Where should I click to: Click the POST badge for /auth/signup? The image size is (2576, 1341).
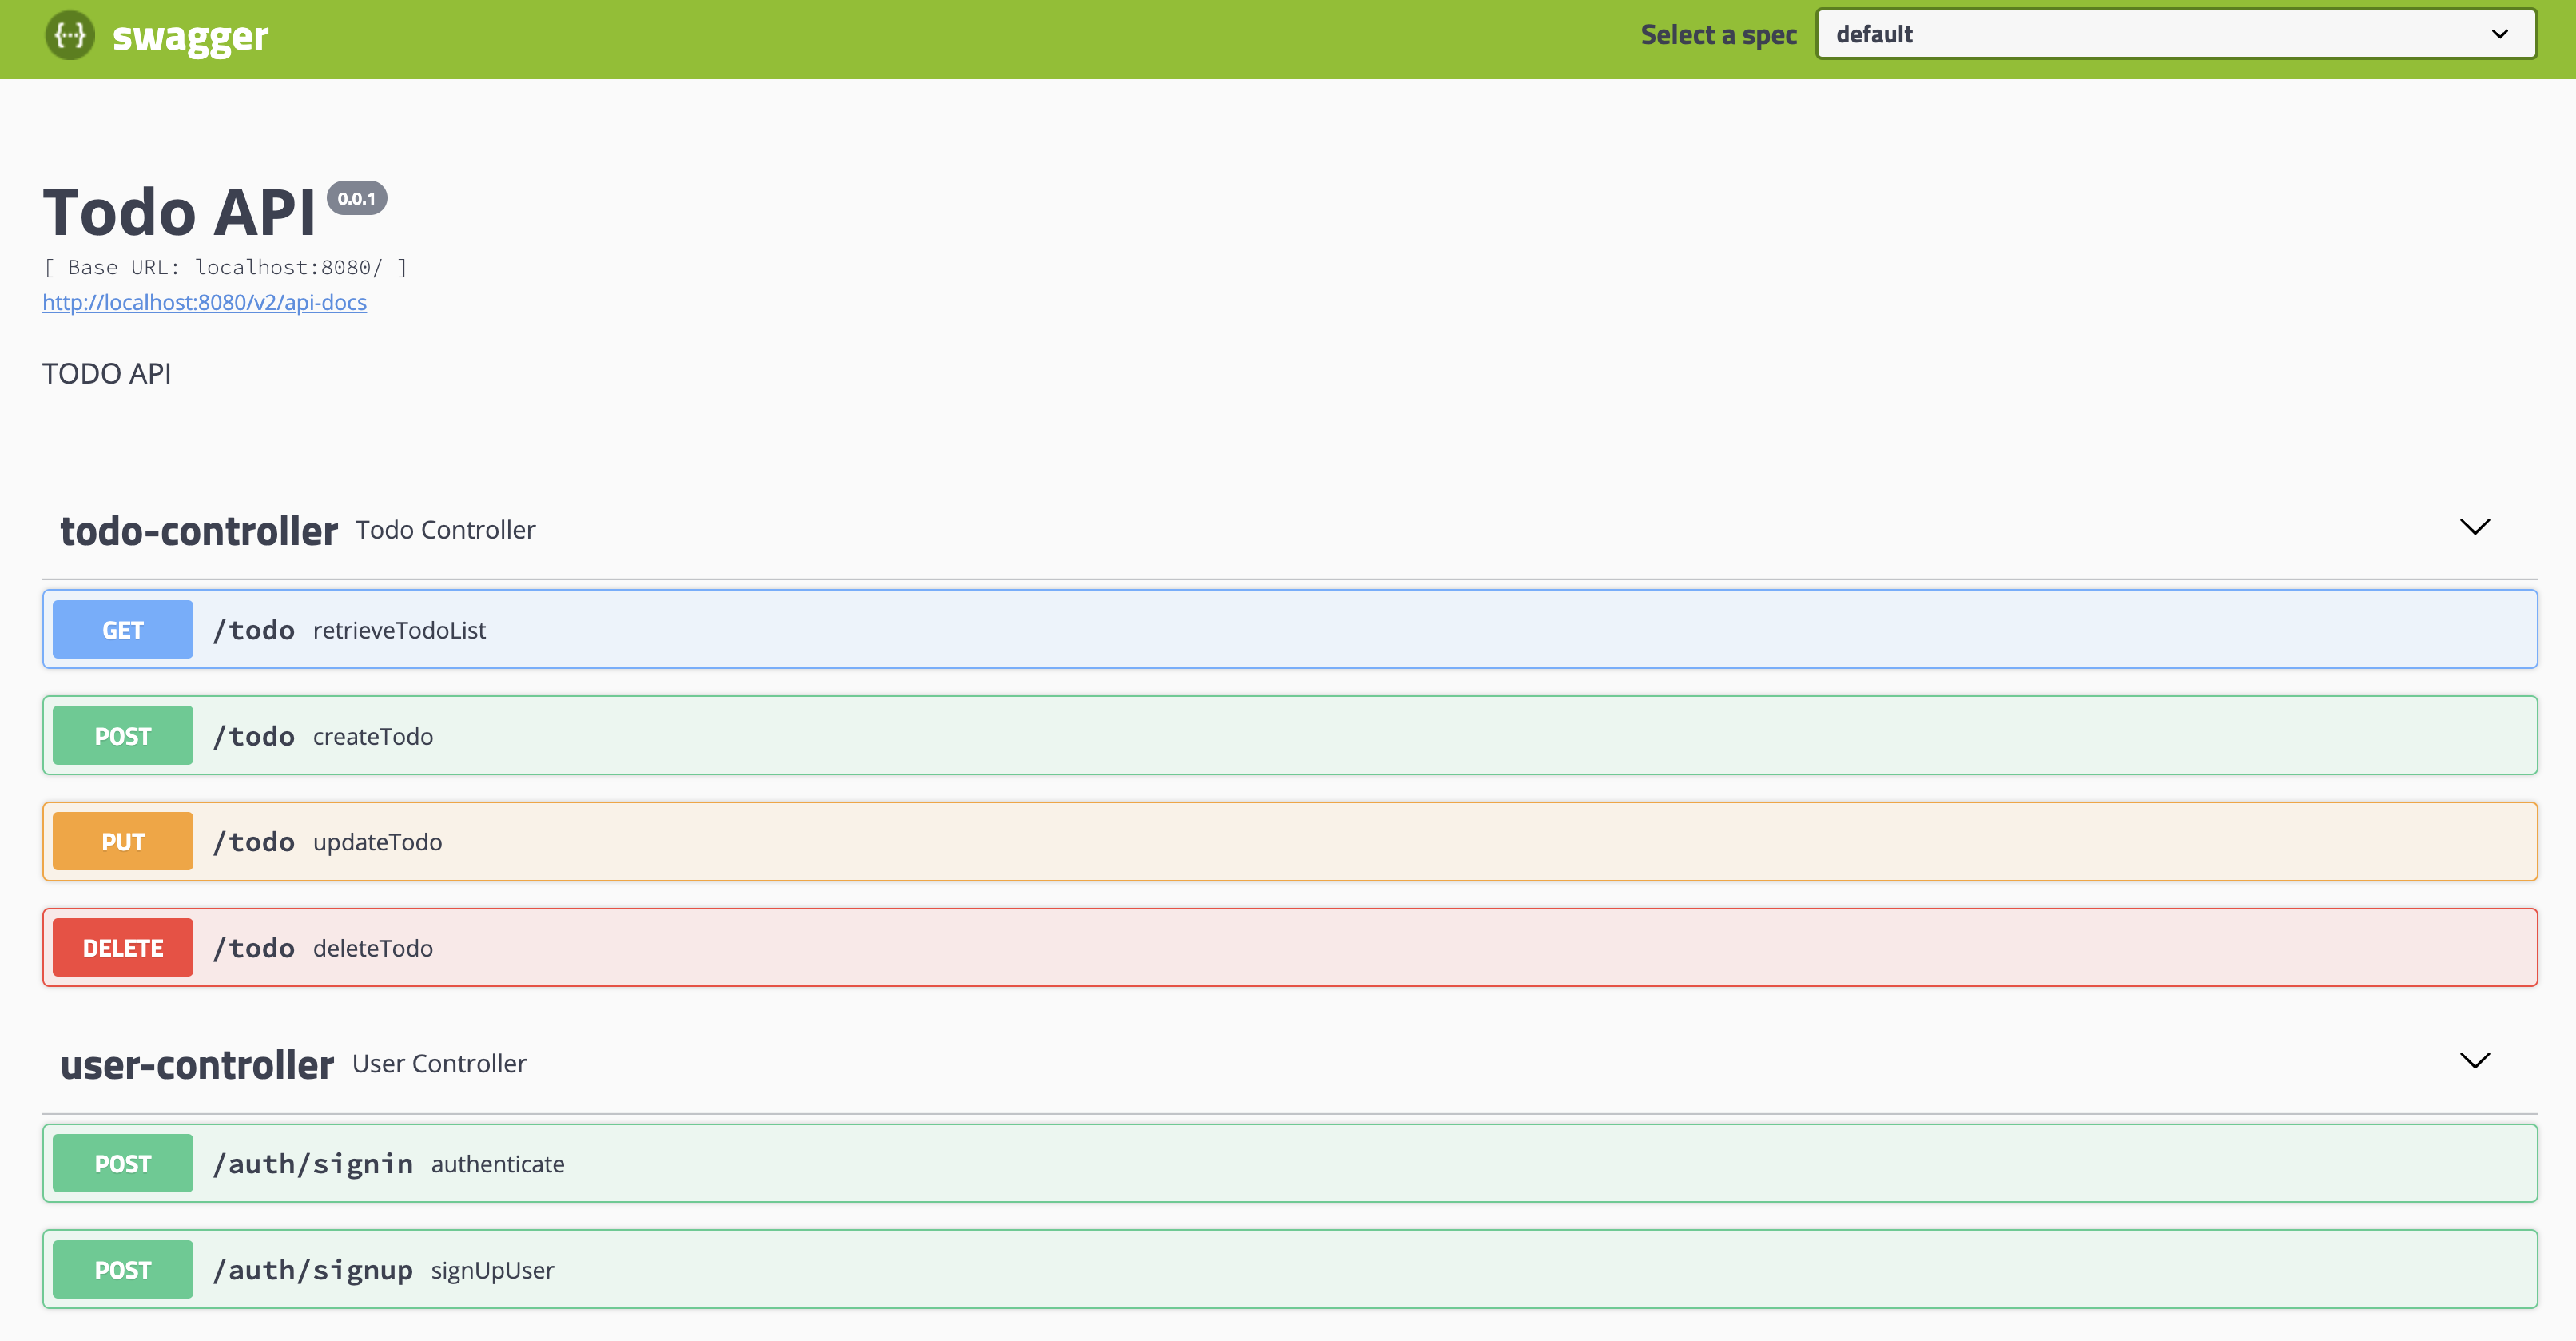pos(122,1269)
